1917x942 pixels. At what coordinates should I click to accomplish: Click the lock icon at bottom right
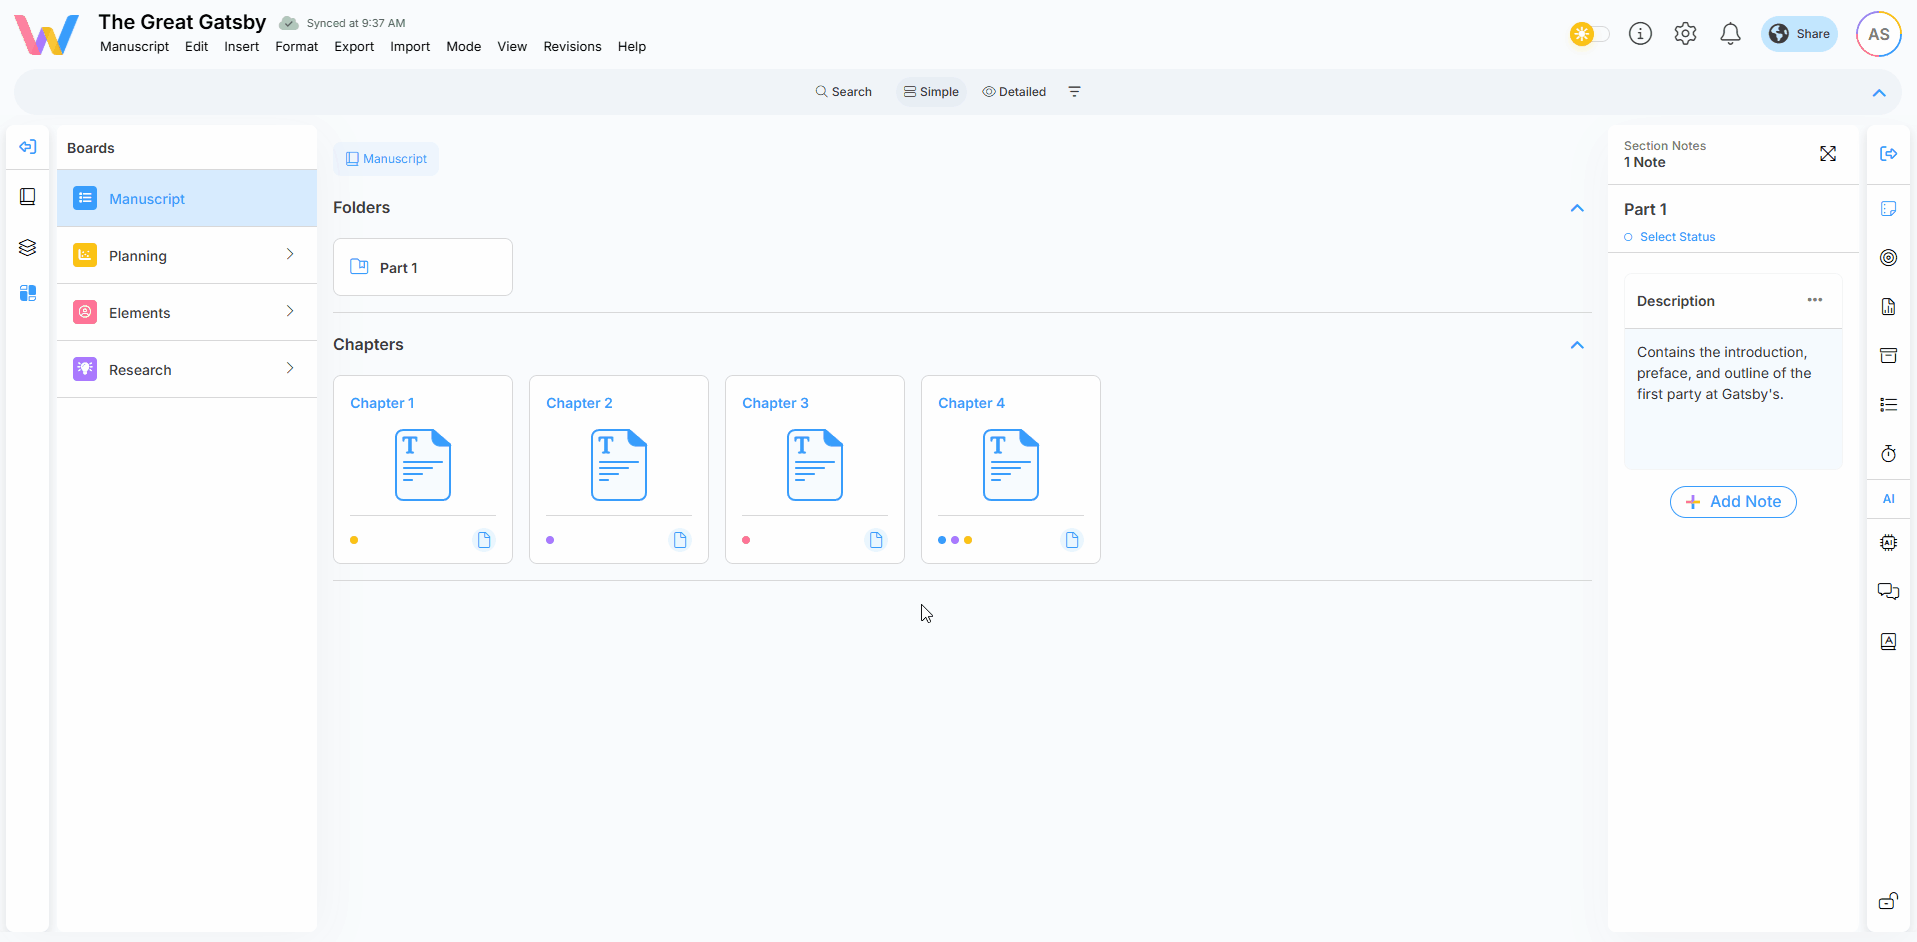click(1888, 901)
